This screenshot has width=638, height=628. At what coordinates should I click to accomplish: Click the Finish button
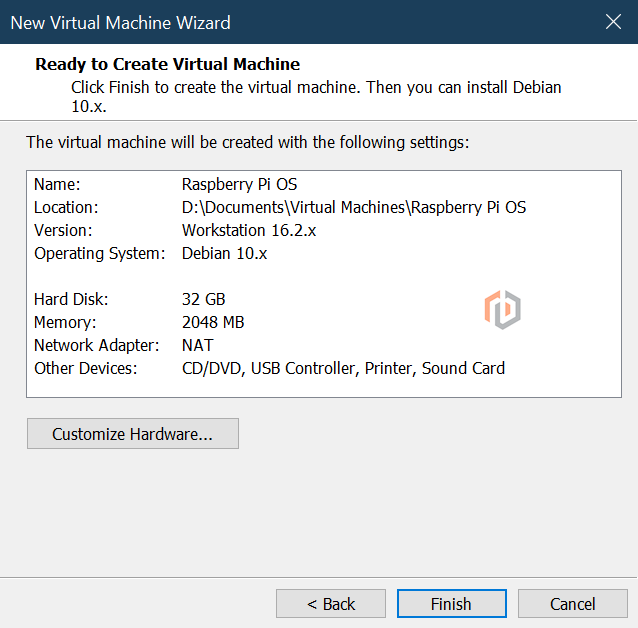[x=452, y=603]
